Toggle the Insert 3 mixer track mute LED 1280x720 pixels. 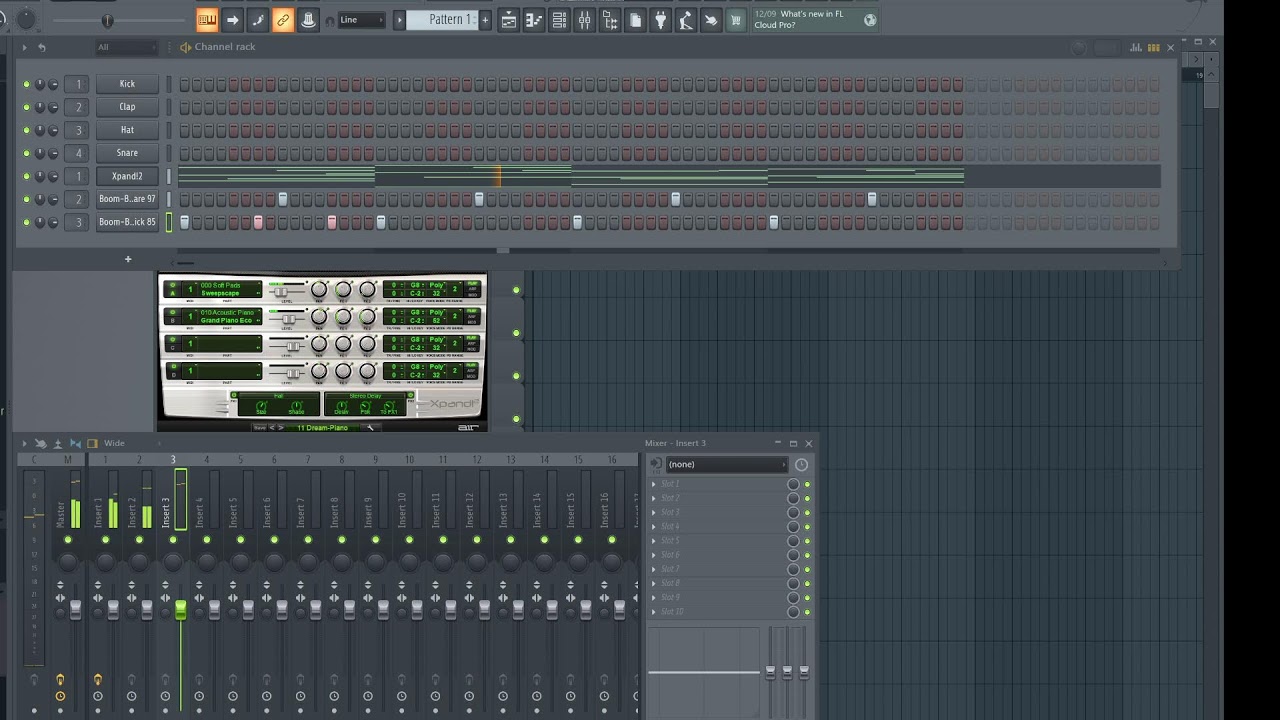(173, 540)
